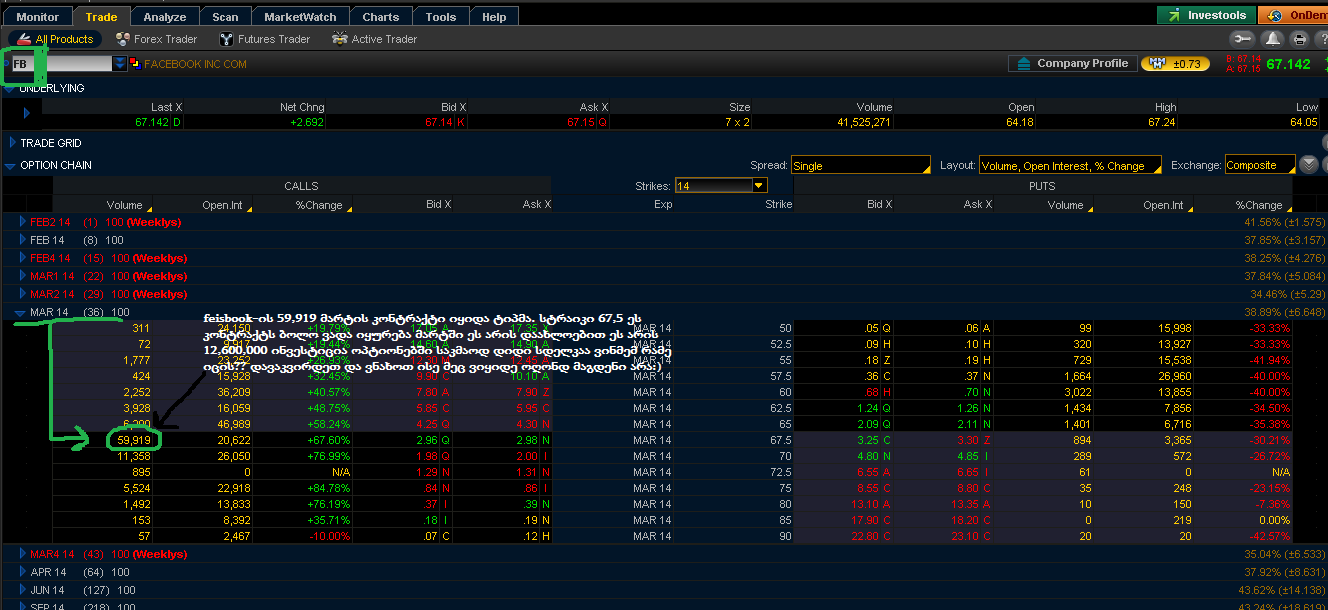Expand the APR 14 expiration row

(21, 573)
